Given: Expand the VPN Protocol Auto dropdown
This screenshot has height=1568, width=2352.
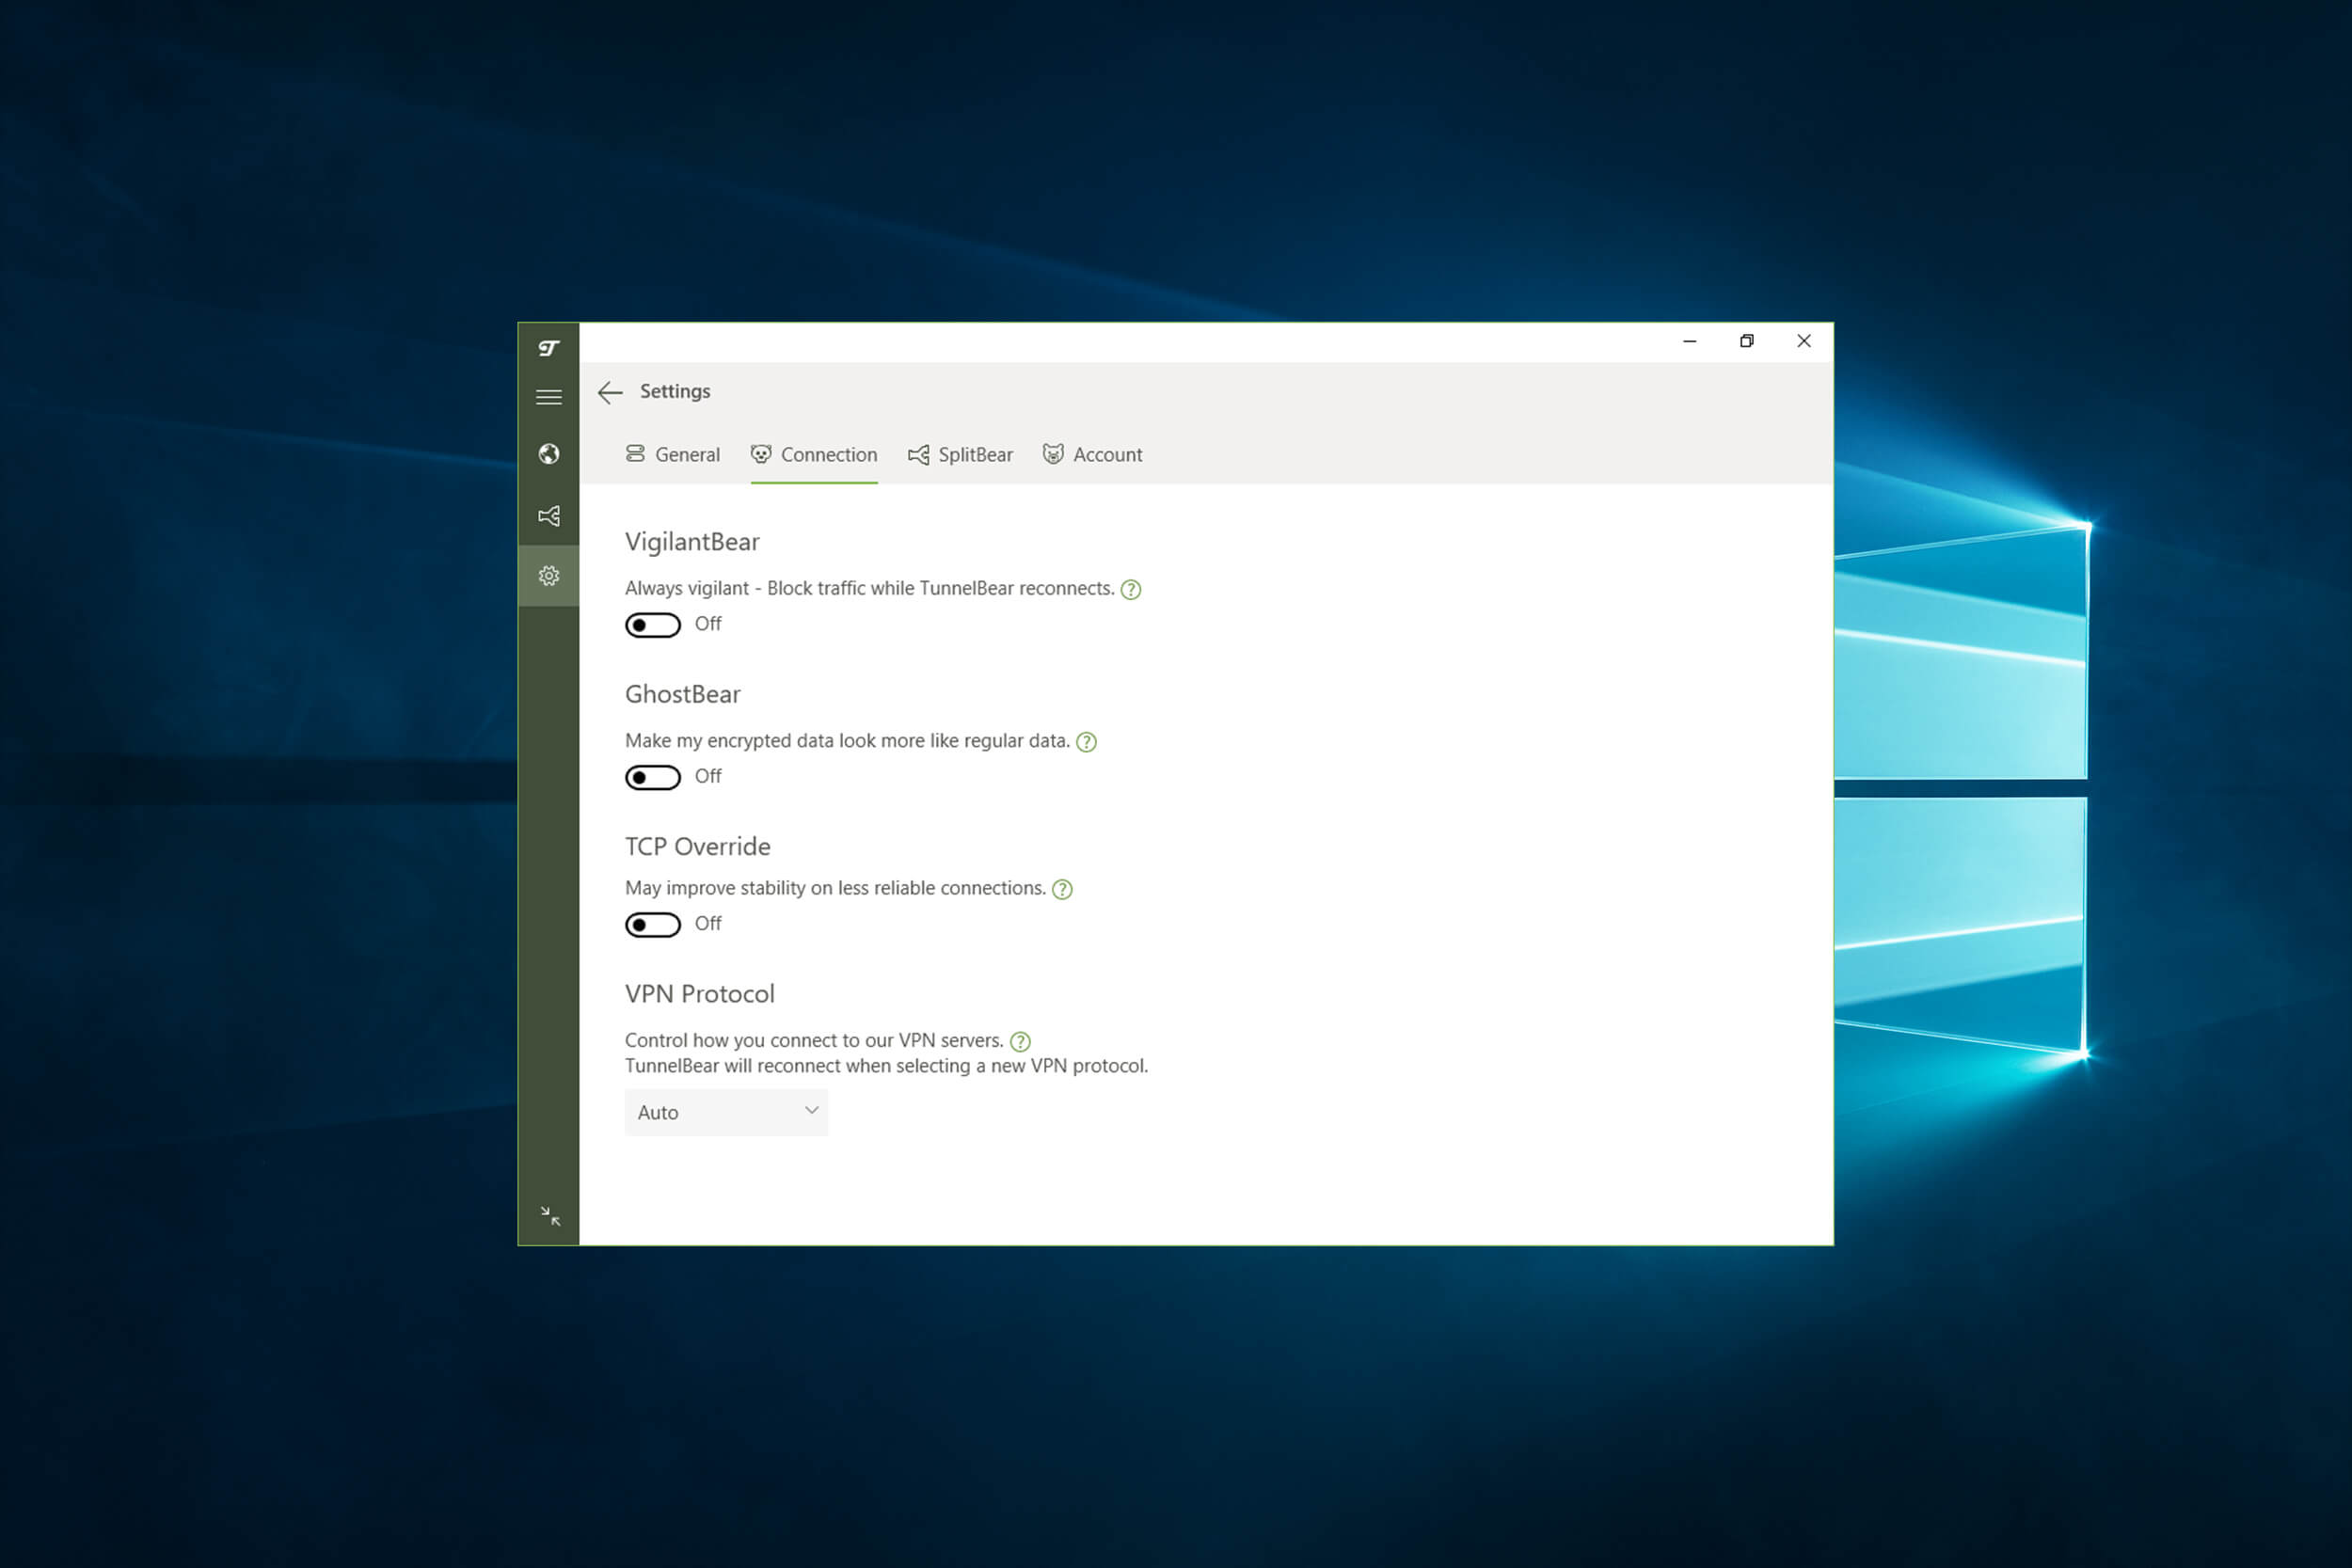Looking at the screenshot, I should [x=726, y=1112].
